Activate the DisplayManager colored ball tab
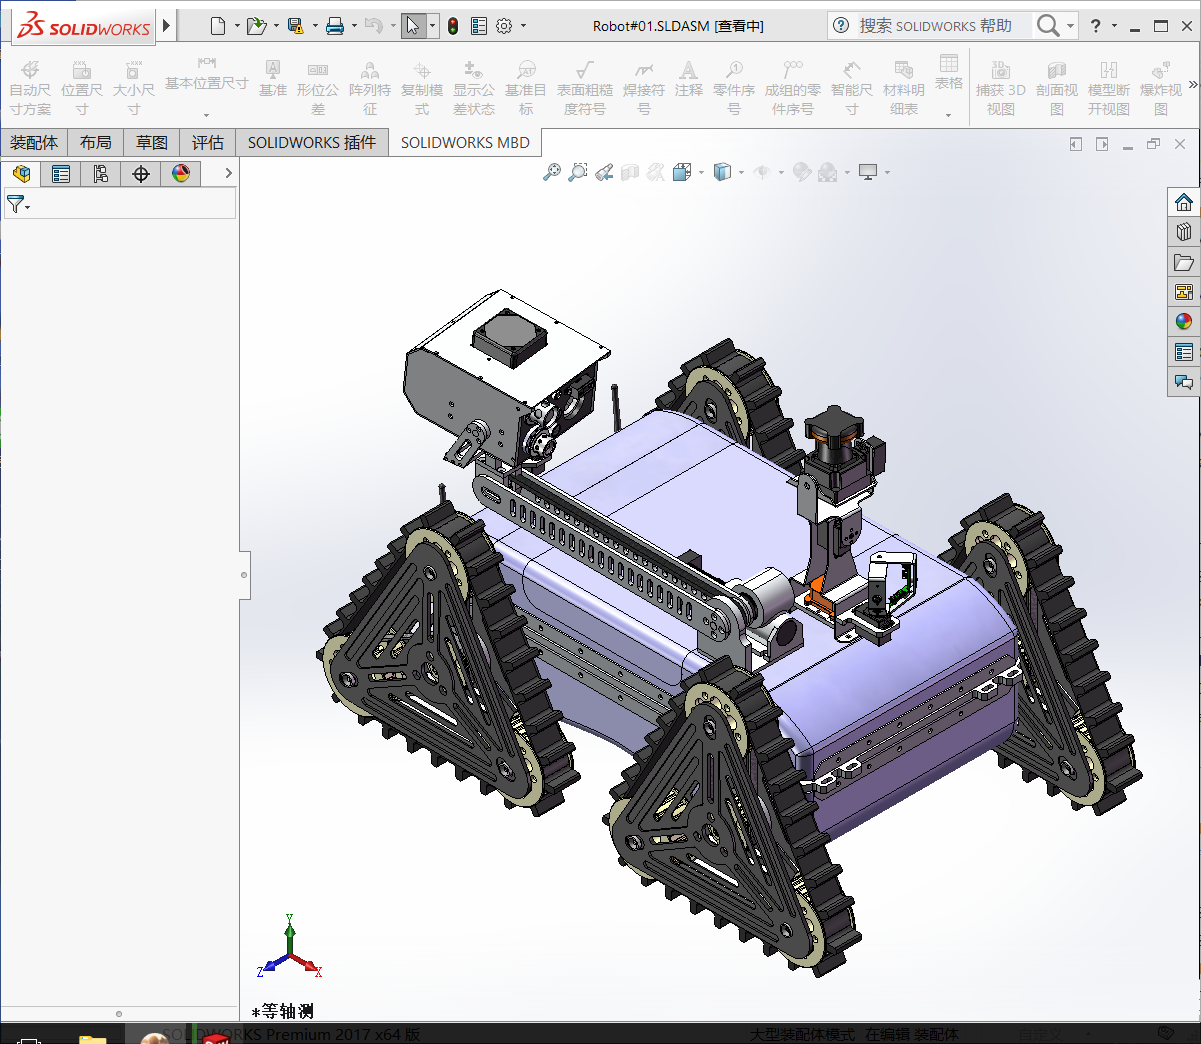 point(181,174)
